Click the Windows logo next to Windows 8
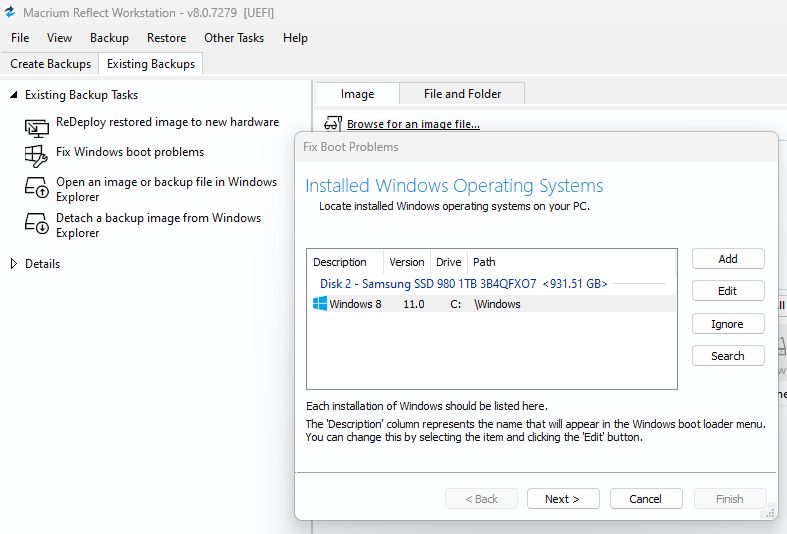The height and width of the screenshot is (534, 787). coord(320,303)
